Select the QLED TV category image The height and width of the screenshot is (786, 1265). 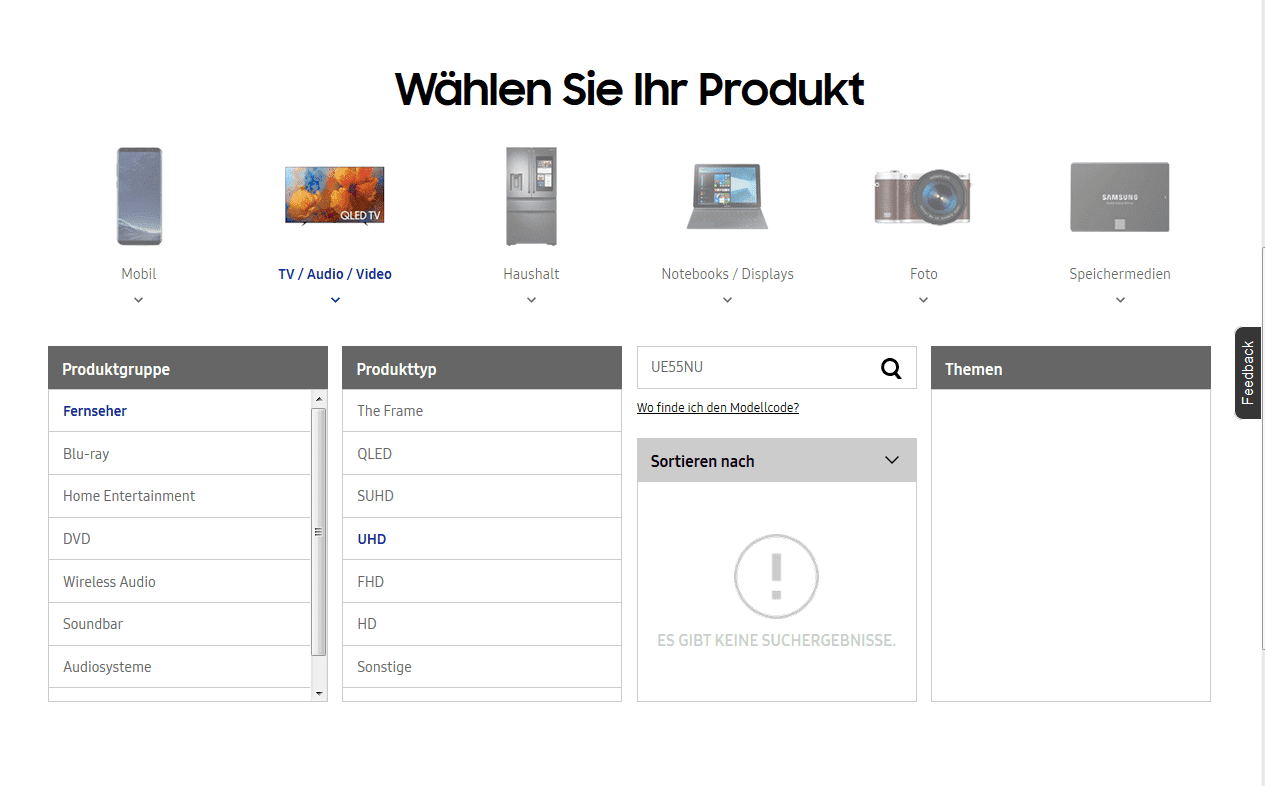pyautogui.click(x=335, y=196)
